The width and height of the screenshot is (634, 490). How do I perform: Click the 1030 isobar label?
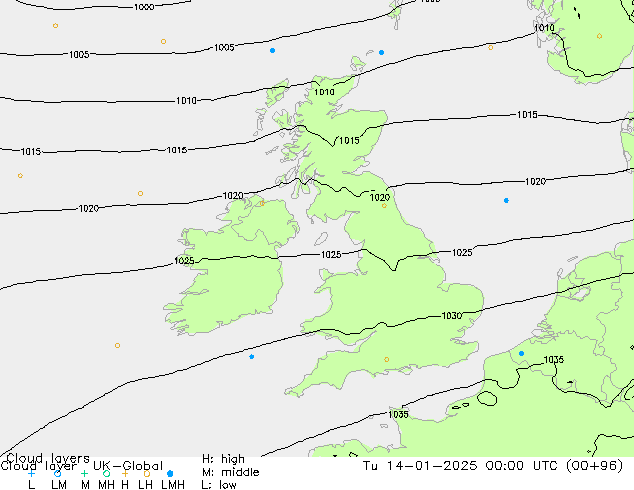[x=452, y=316]
